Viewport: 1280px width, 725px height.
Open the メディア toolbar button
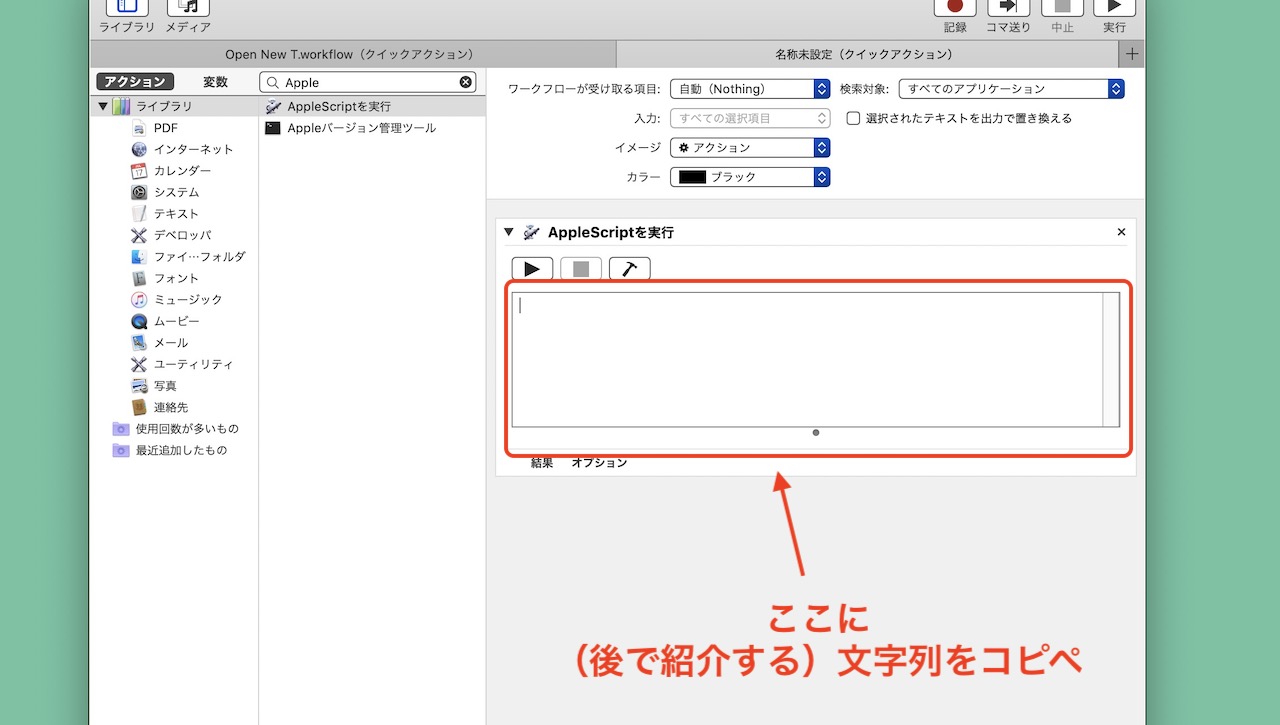188,15
